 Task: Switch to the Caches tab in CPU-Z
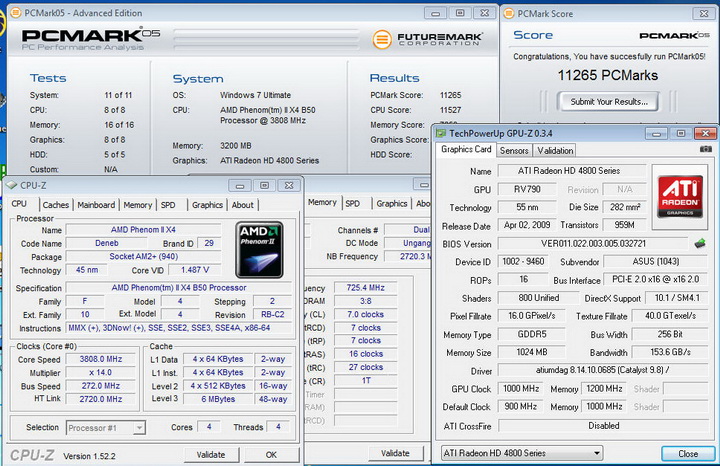pos(56,205)
